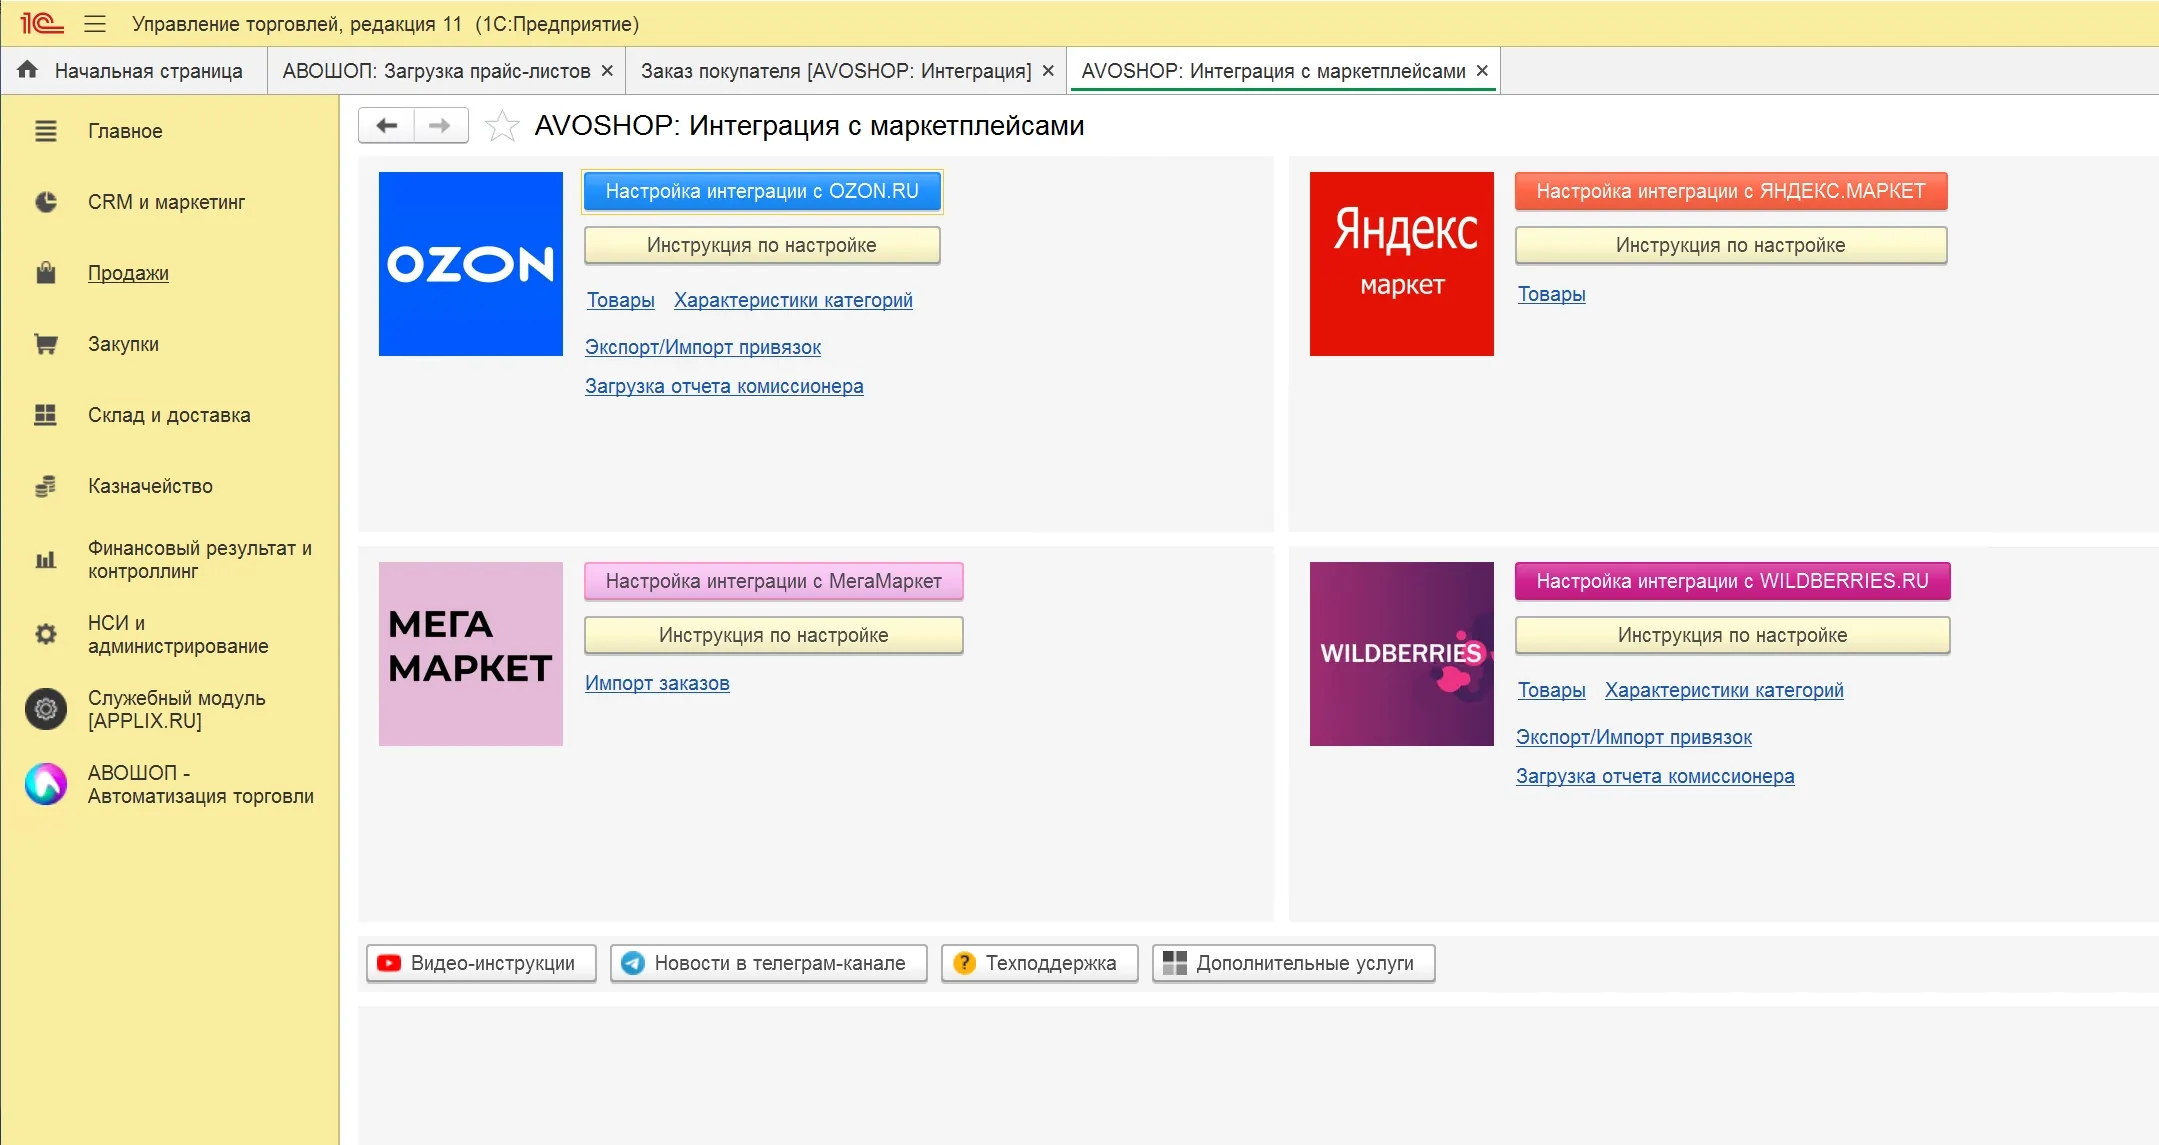Open the Склад и доставка section
Image resolution: width=2159 pixels, height=1145 pixels.
[169, 415]
